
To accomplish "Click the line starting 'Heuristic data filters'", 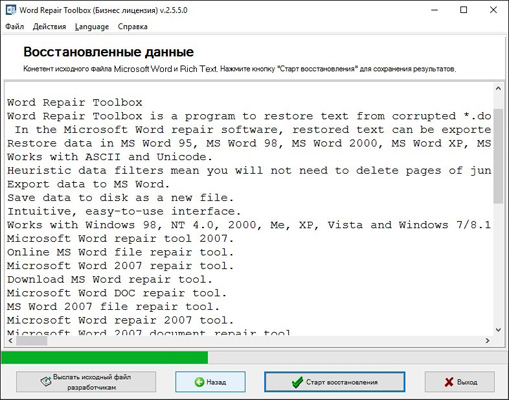I will 249,171.
